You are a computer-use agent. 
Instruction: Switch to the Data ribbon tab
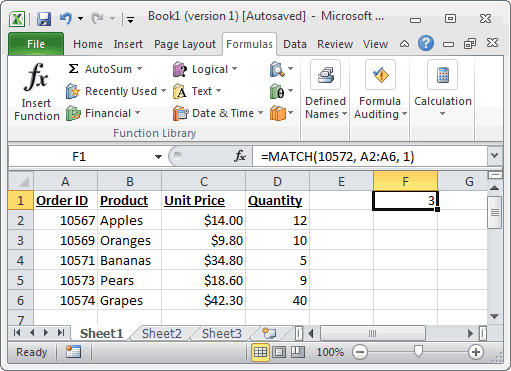click(295, 44)
